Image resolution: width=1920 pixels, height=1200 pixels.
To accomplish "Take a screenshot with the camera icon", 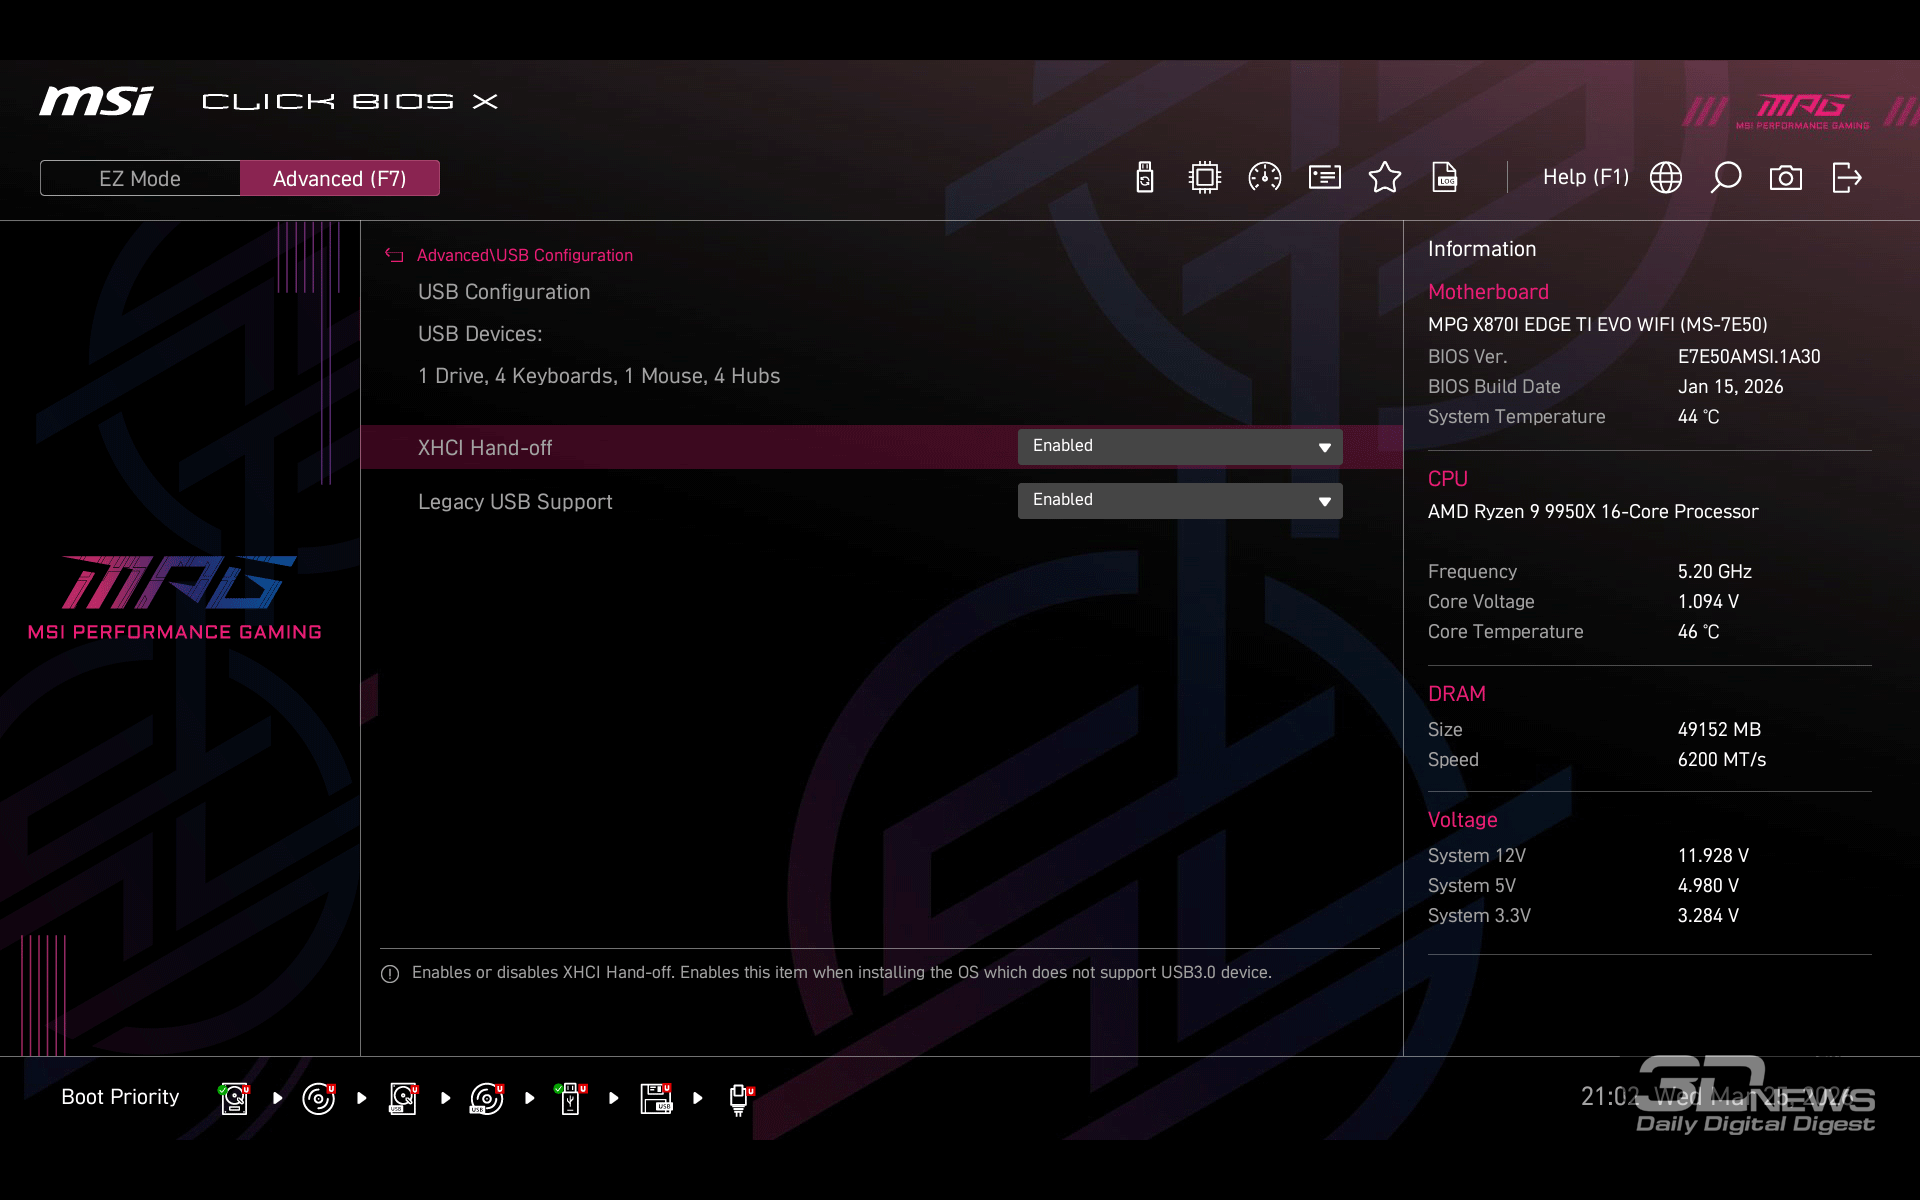I will click(1786, 178).
